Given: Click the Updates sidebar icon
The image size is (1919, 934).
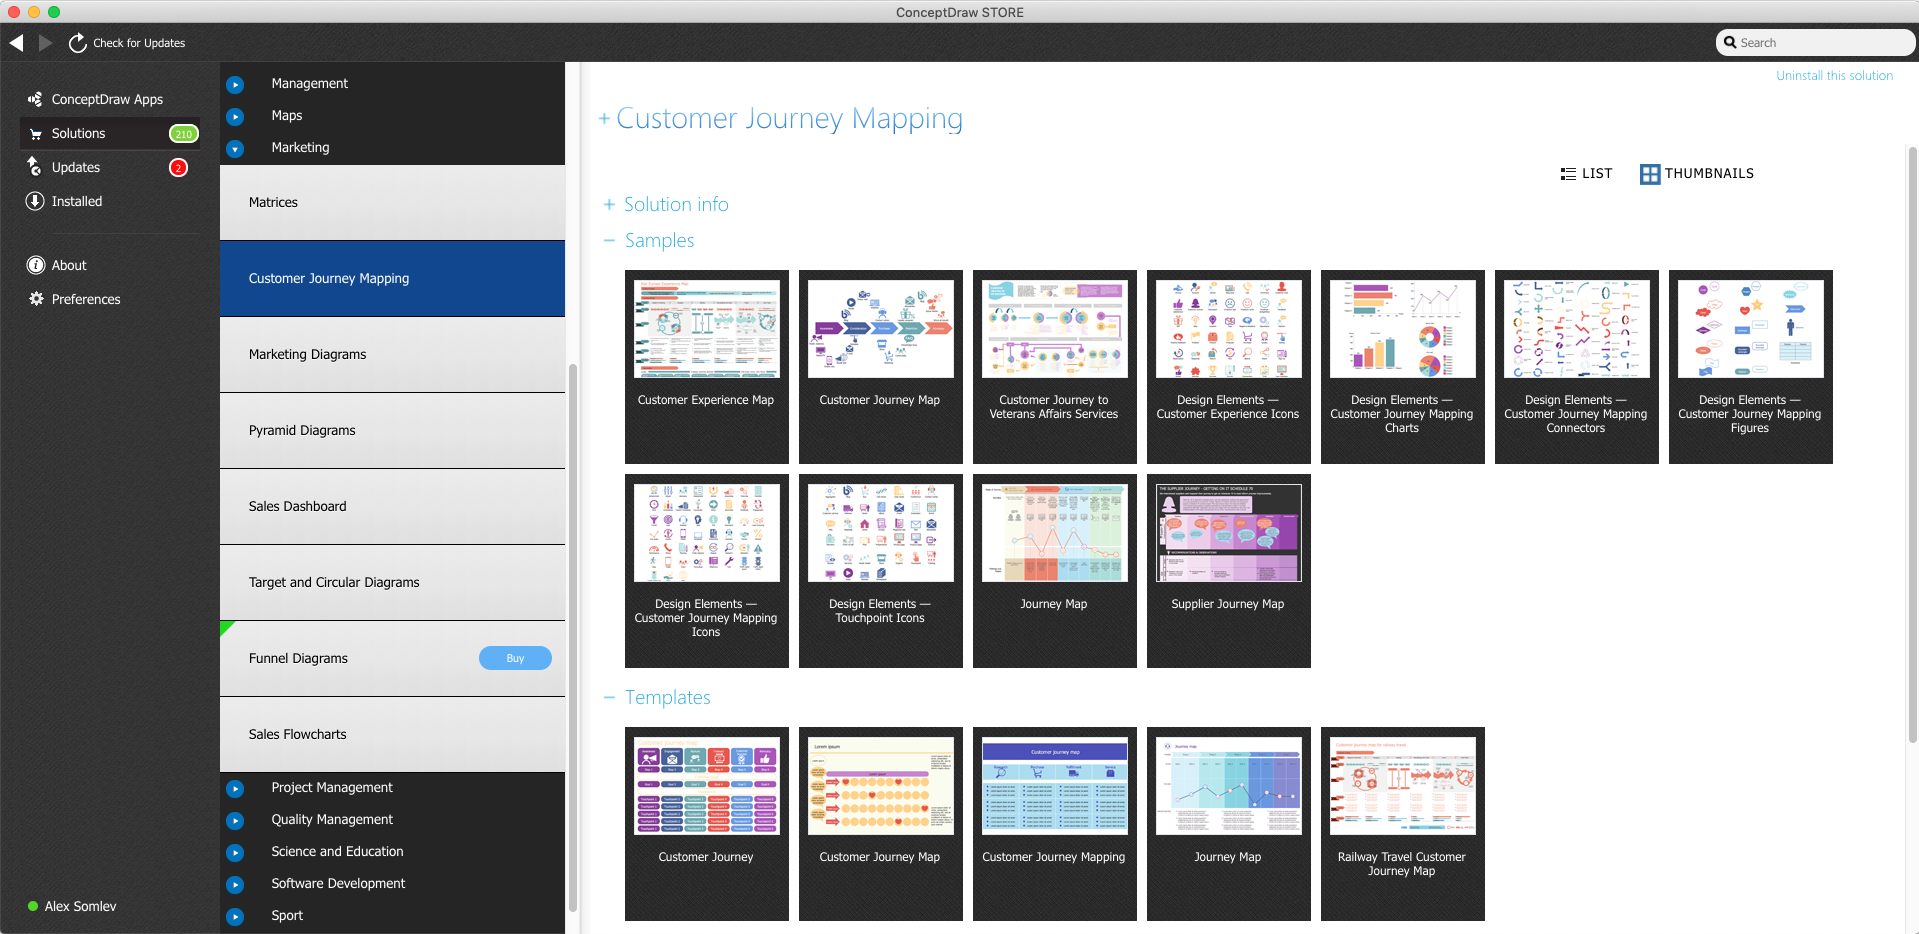Looking at the screenshot, I should [x=35, y=167].
